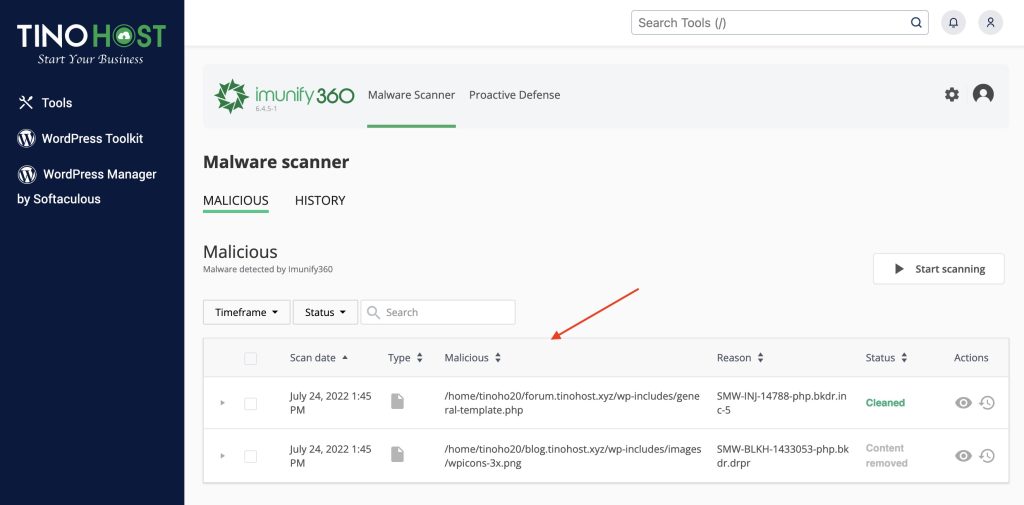View the general-template.php file via eye icon
Screen dimensions: 1024x505
click(963, 403)
